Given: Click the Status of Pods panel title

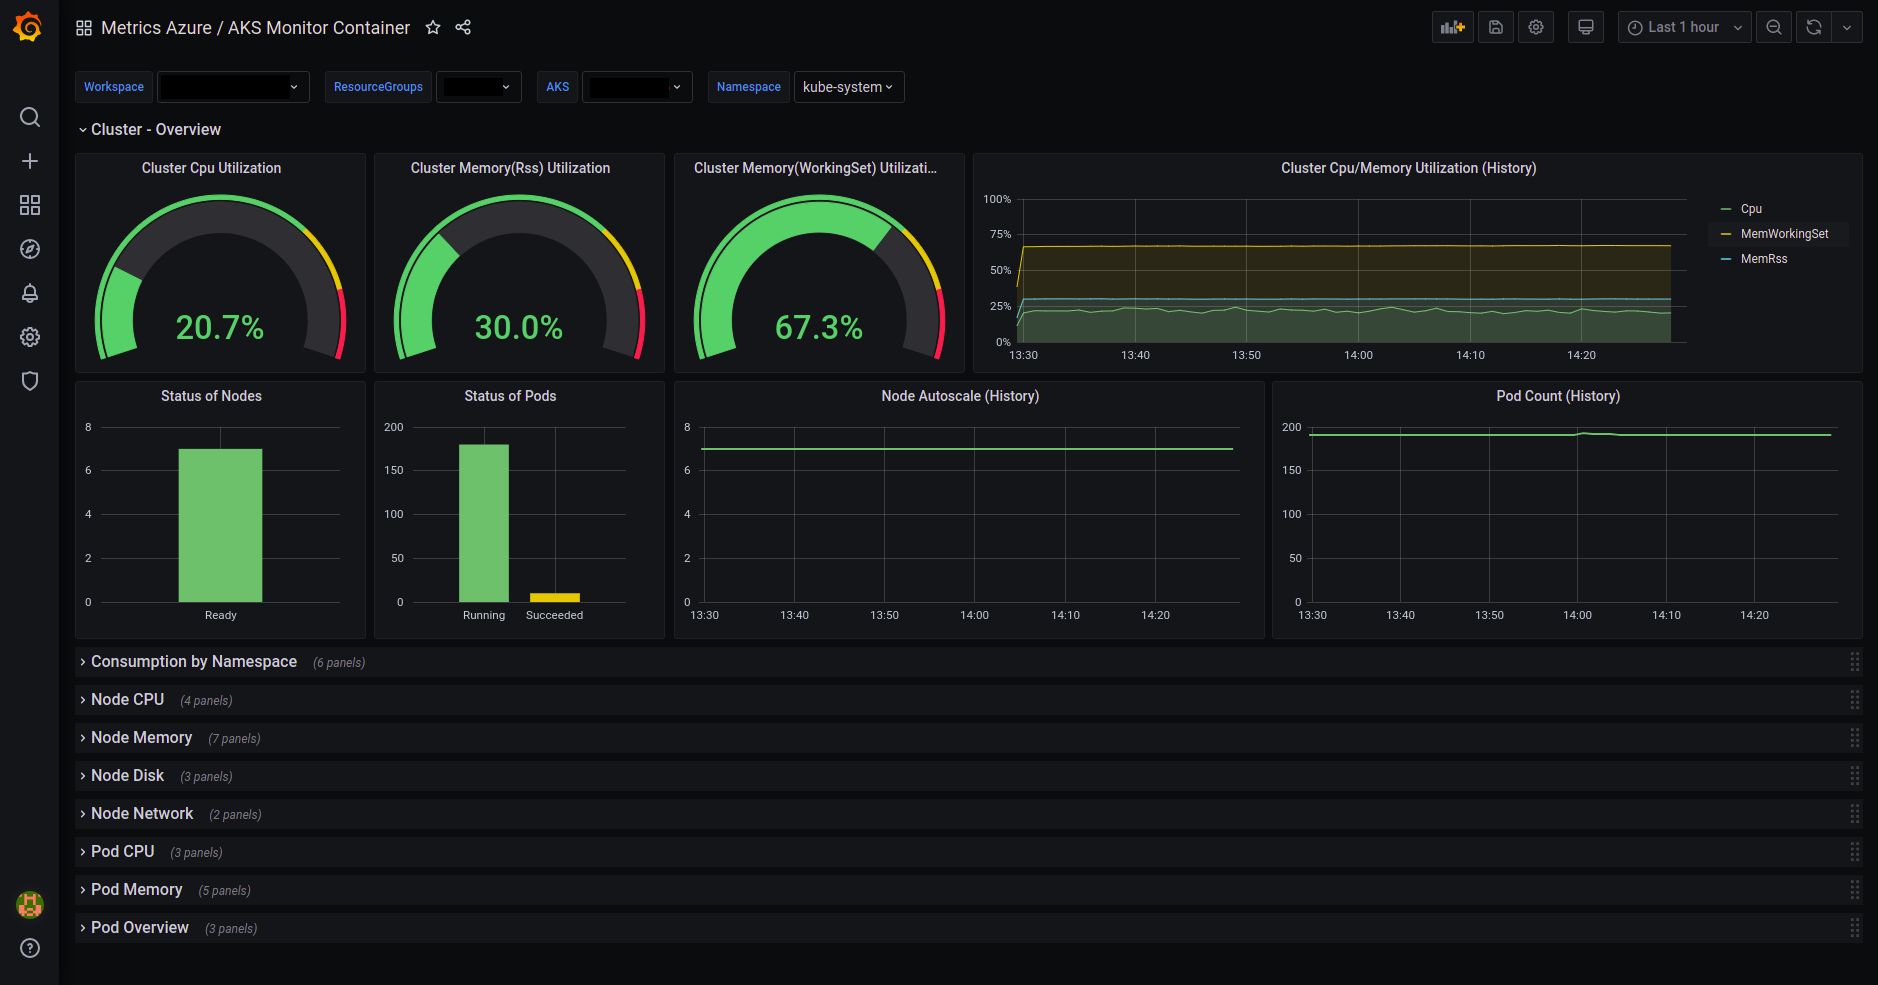Looking at the screenshot, I should pyautogui.click(x=510, y=396).
